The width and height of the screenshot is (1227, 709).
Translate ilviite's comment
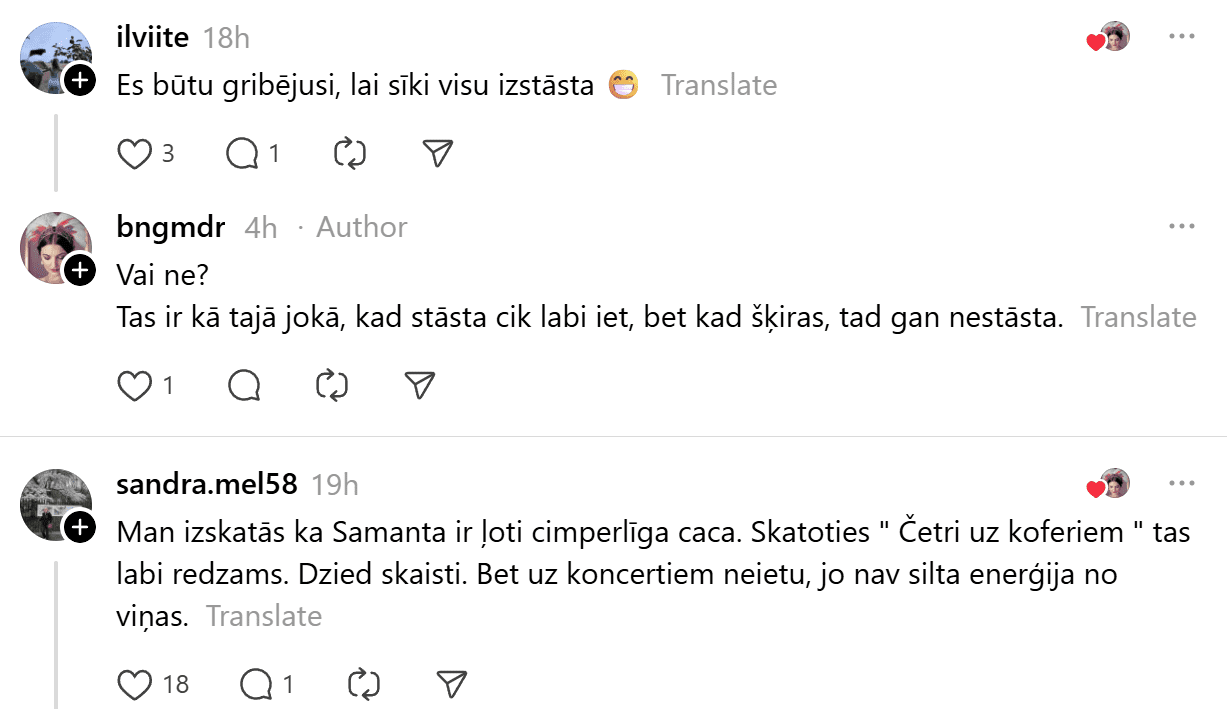click(x=718, y=85)
